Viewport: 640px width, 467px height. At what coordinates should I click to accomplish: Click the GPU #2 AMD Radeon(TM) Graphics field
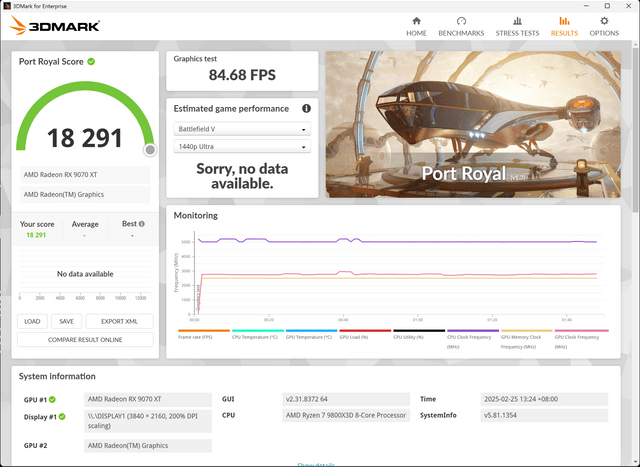pos(148,446)
